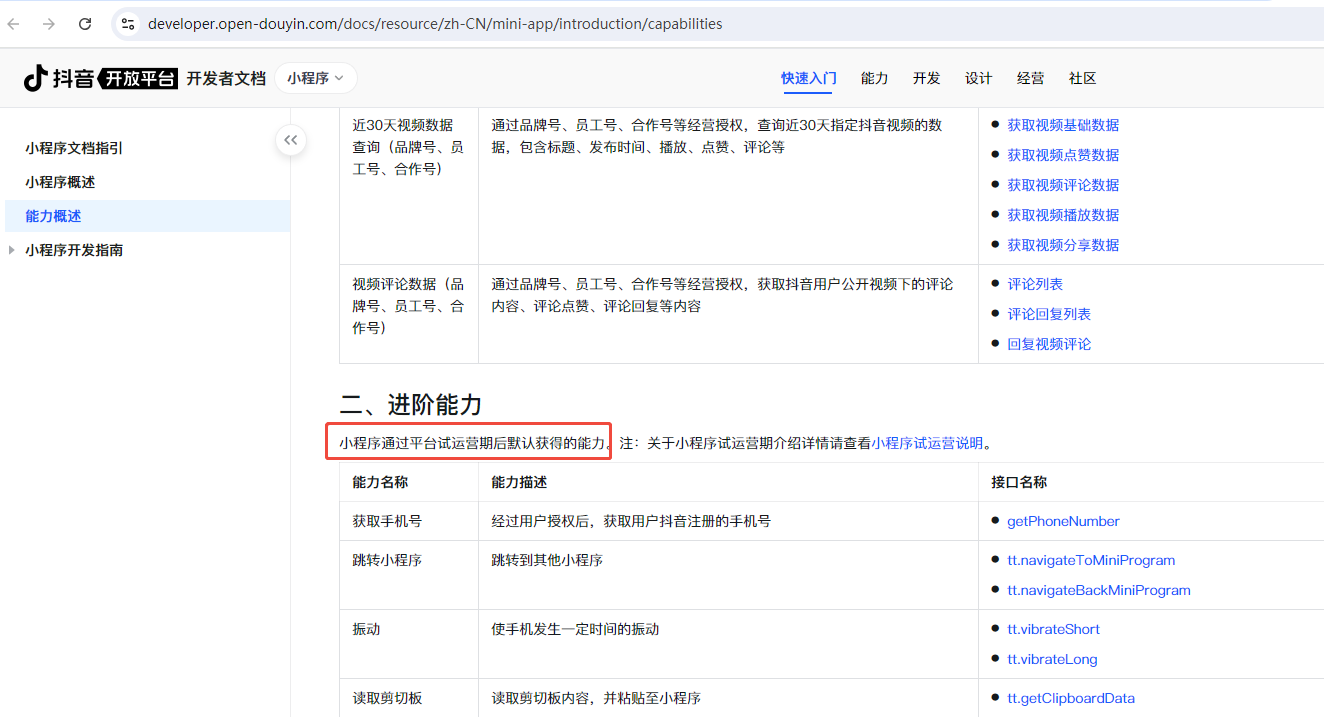Open the 小程序开发指南 sidebar section
The height and width of the screenshot is (717, 1324).
click(x=74, y=250)
